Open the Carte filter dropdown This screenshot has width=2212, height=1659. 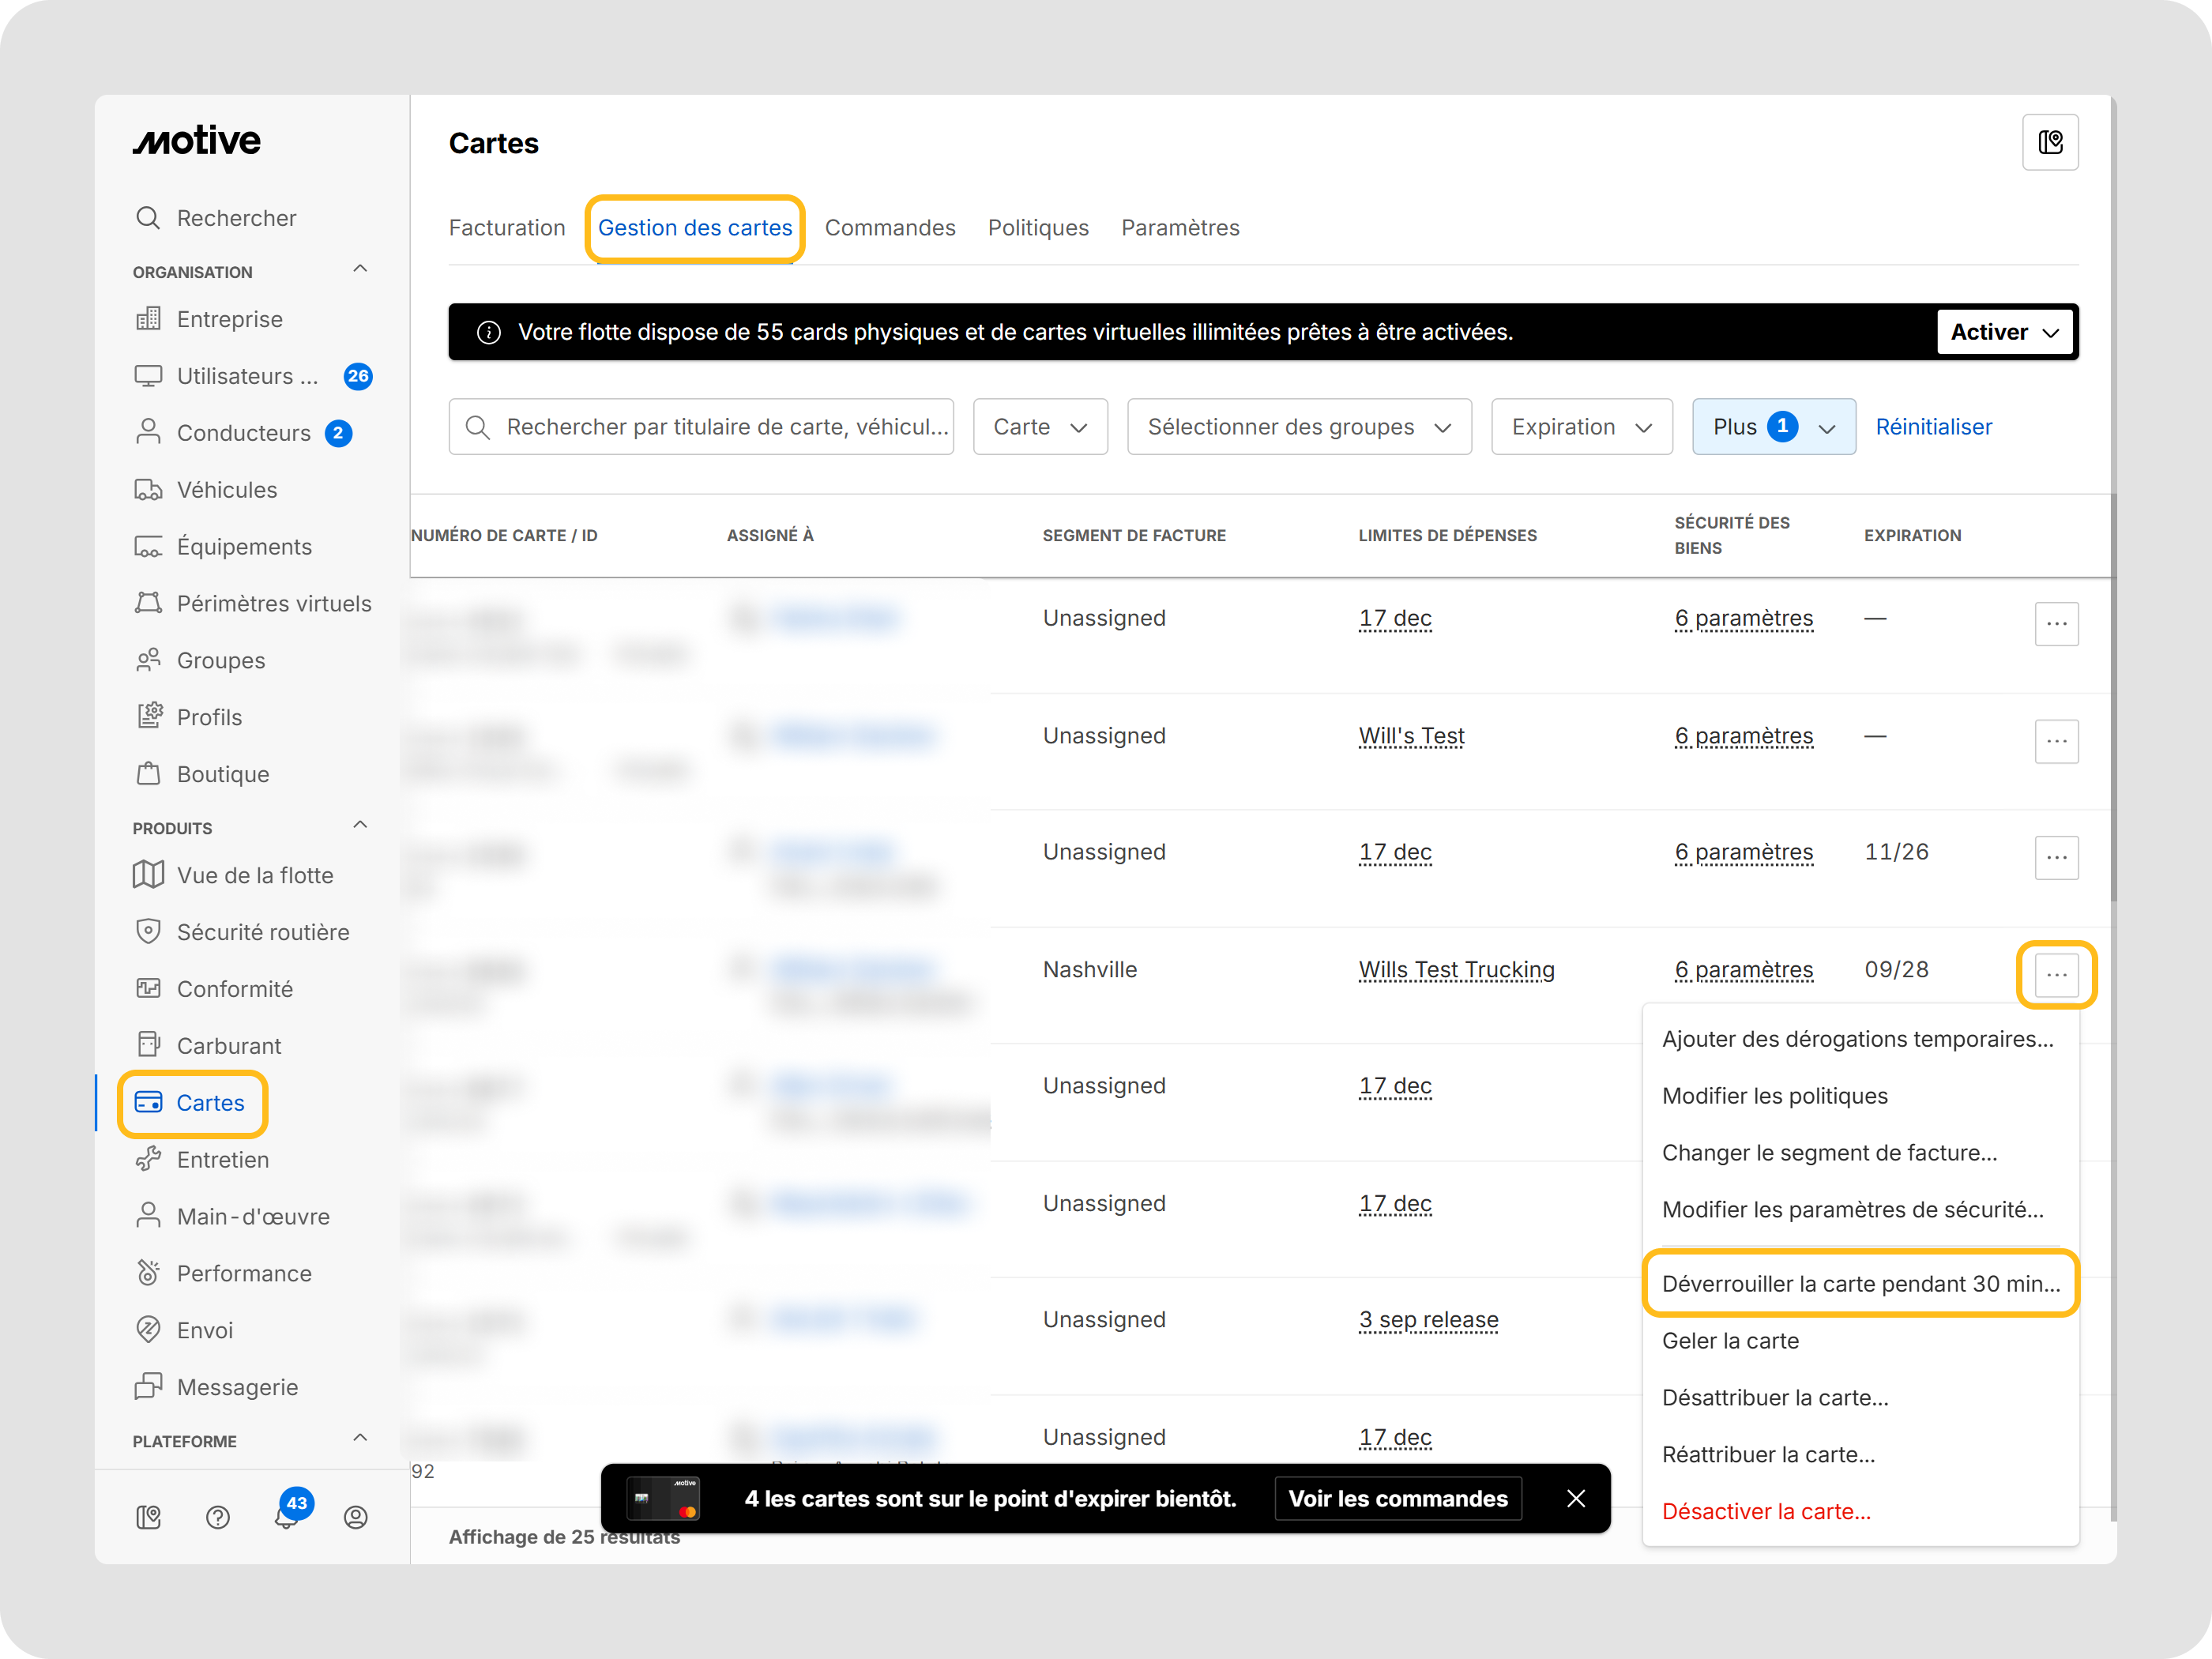click(1040, 428)
